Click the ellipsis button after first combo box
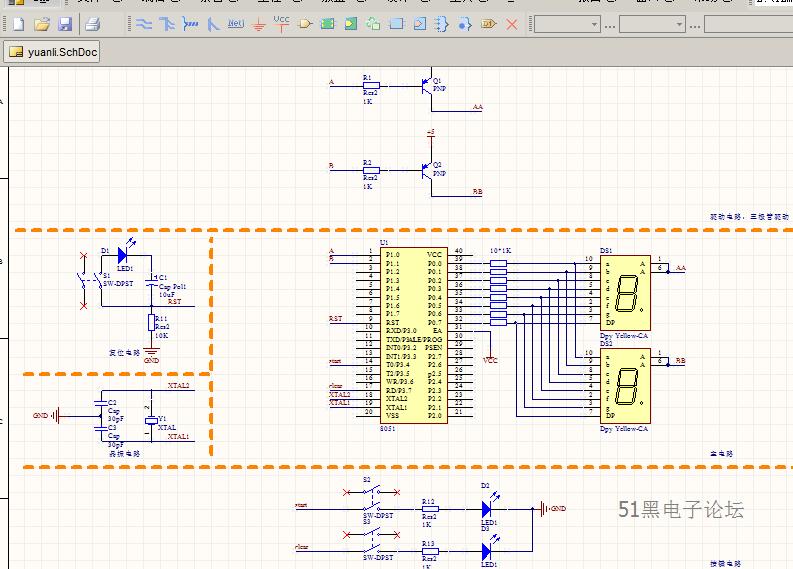The image size is (793, 569). click(x=610, y=24)
